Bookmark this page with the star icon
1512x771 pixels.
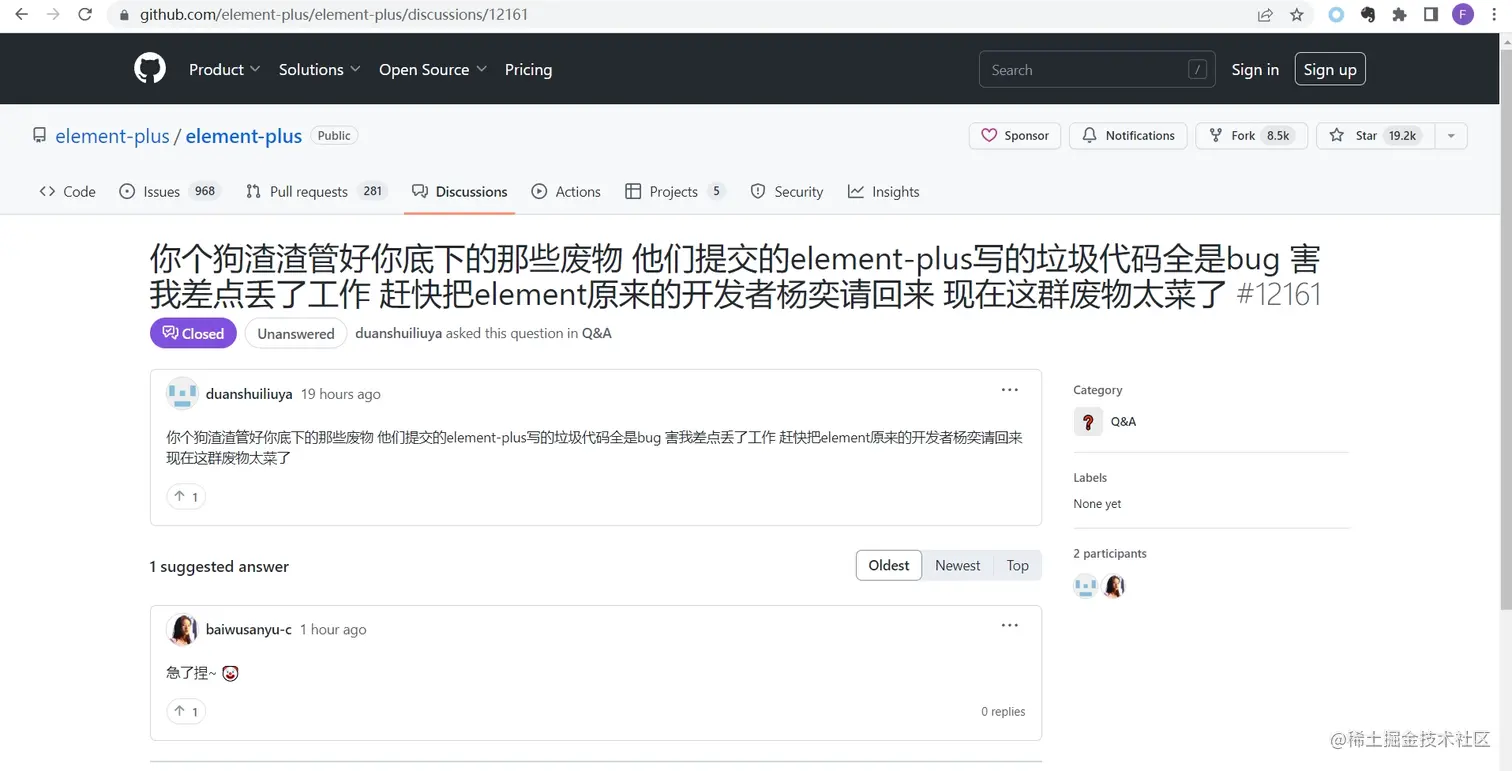(x=1297, y=15)
